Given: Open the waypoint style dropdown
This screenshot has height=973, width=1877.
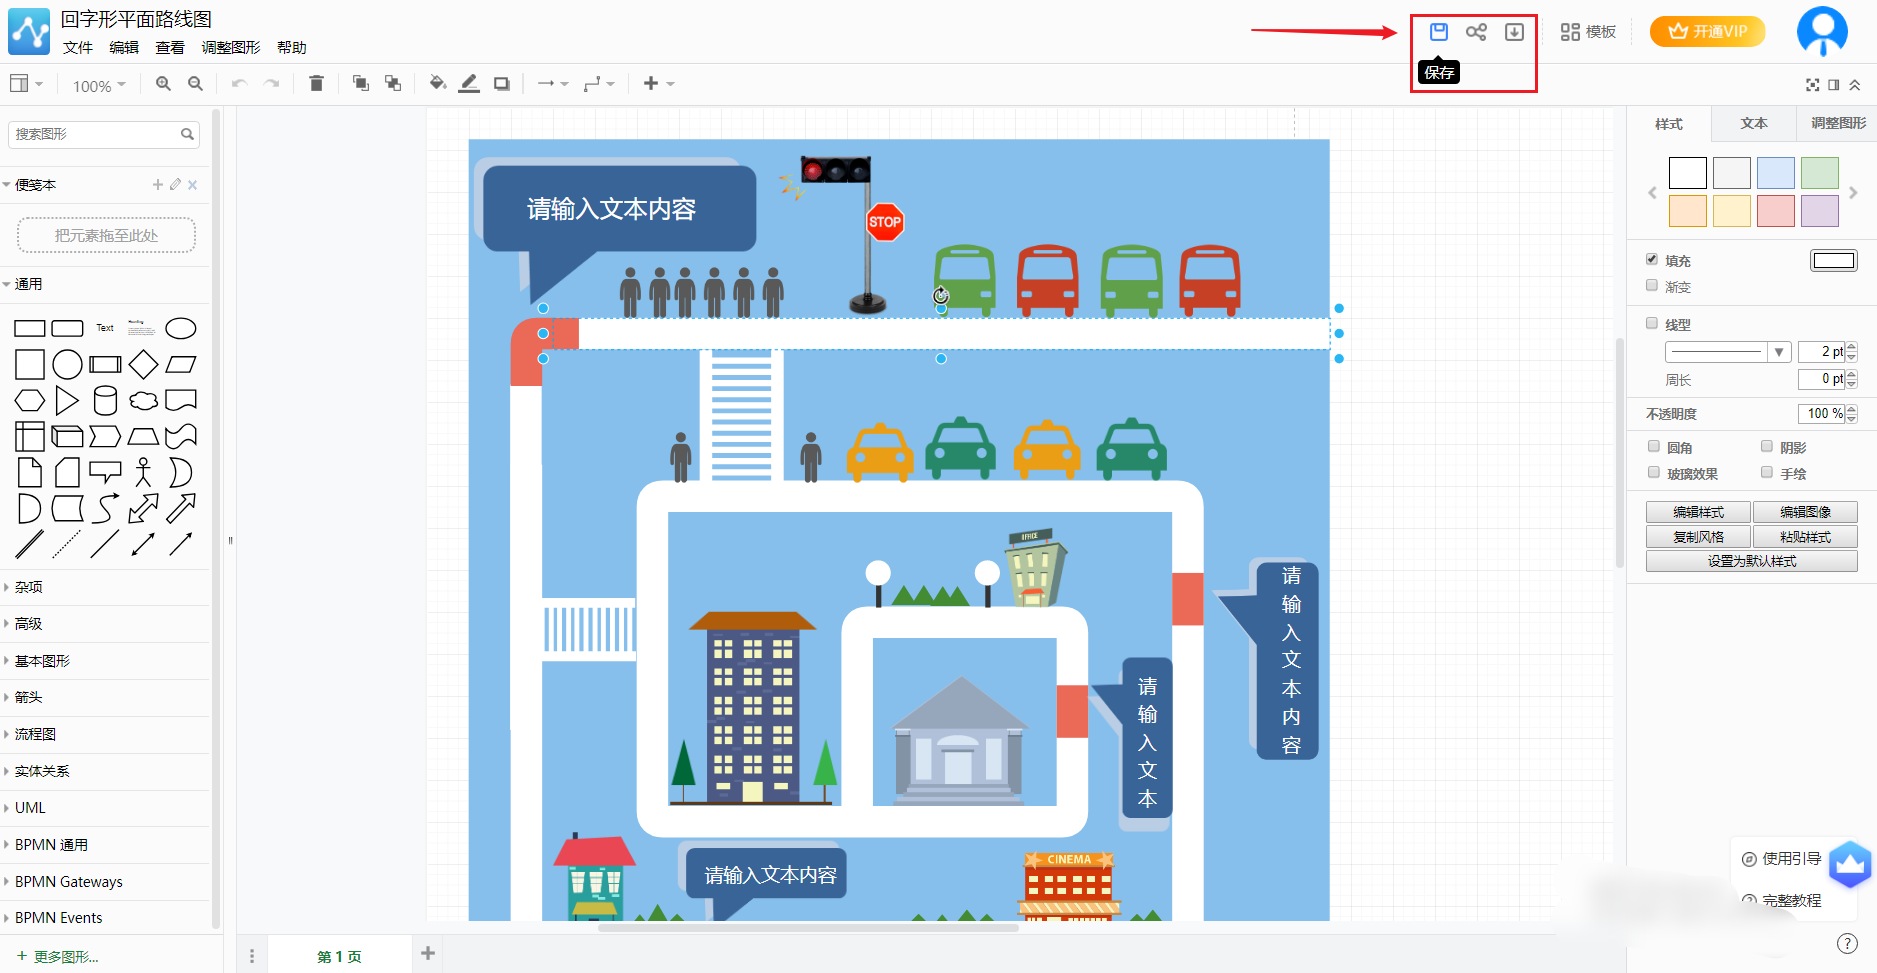Looking at the screenshot, I should (599, 84).
